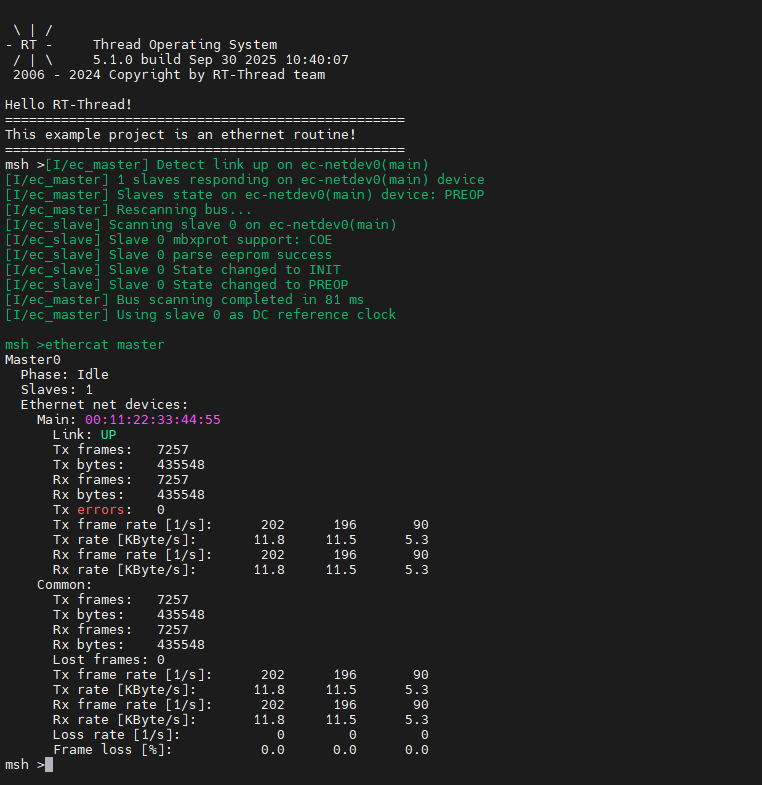
Task: Click the typed 'ethercat master' command
Action: point(104,345)
